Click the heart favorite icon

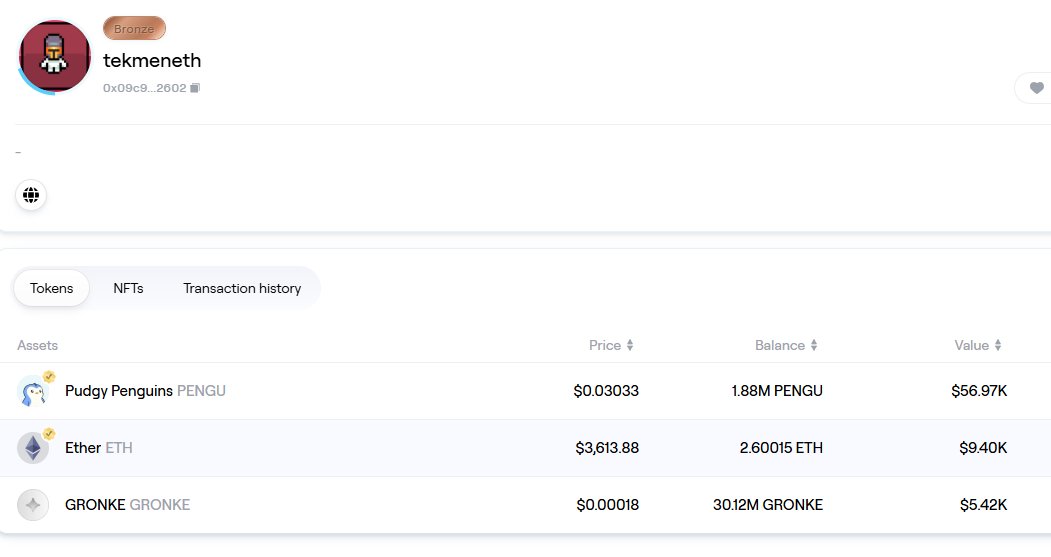tap(1036, 88)
